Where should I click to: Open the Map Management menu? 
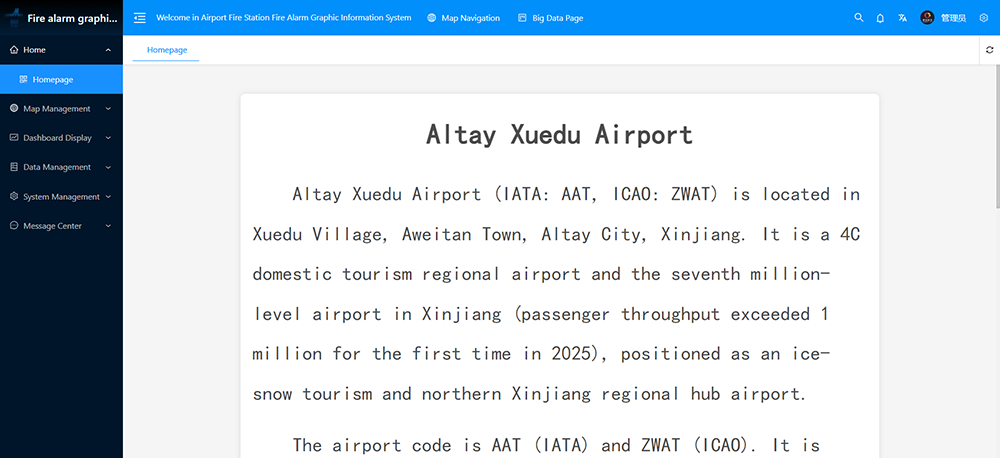coord(61,108)
